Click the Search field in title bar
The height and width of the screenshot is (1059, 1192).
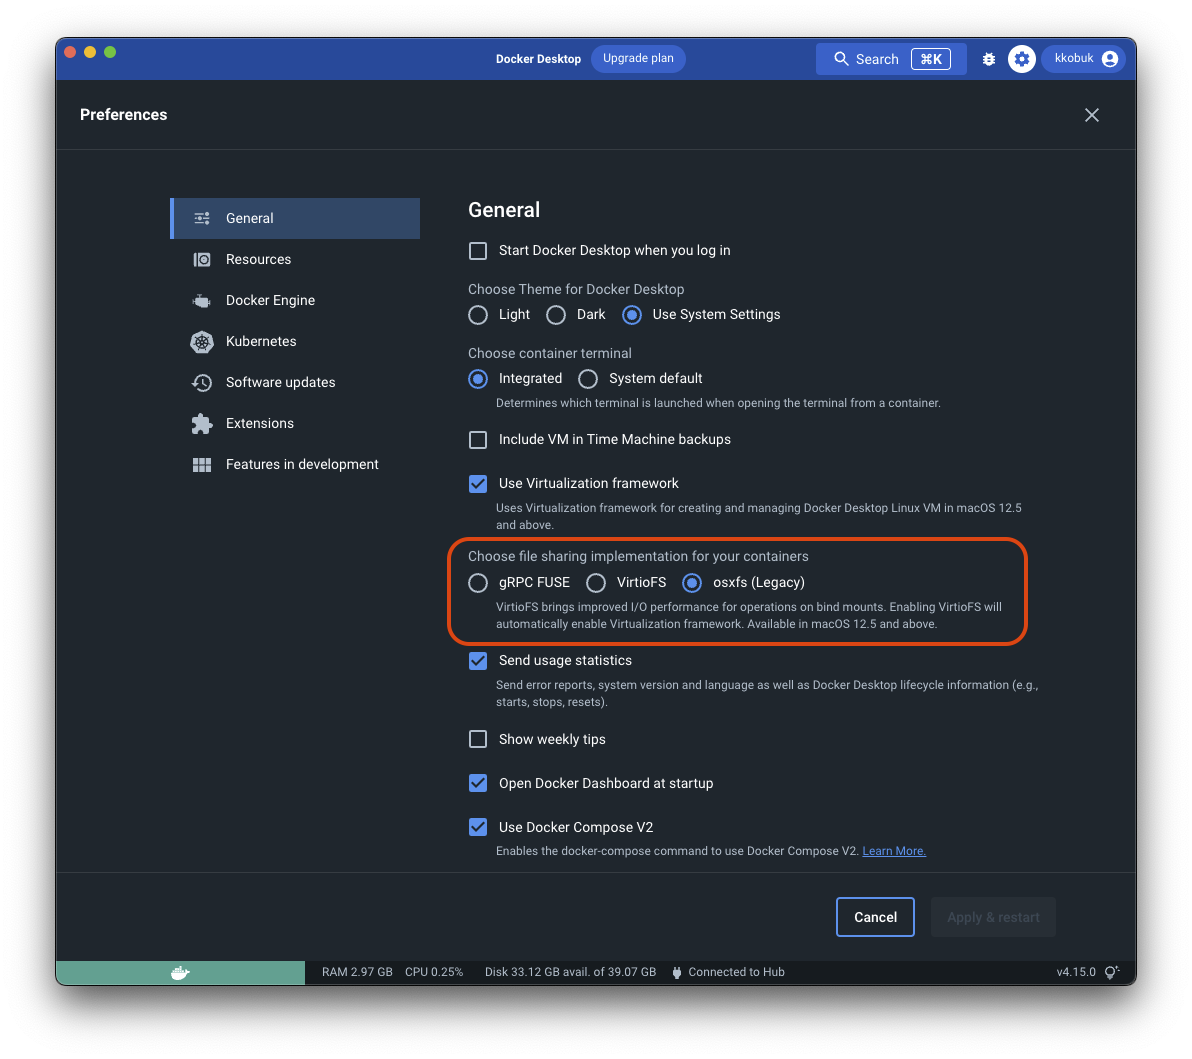tap(891, 59)
